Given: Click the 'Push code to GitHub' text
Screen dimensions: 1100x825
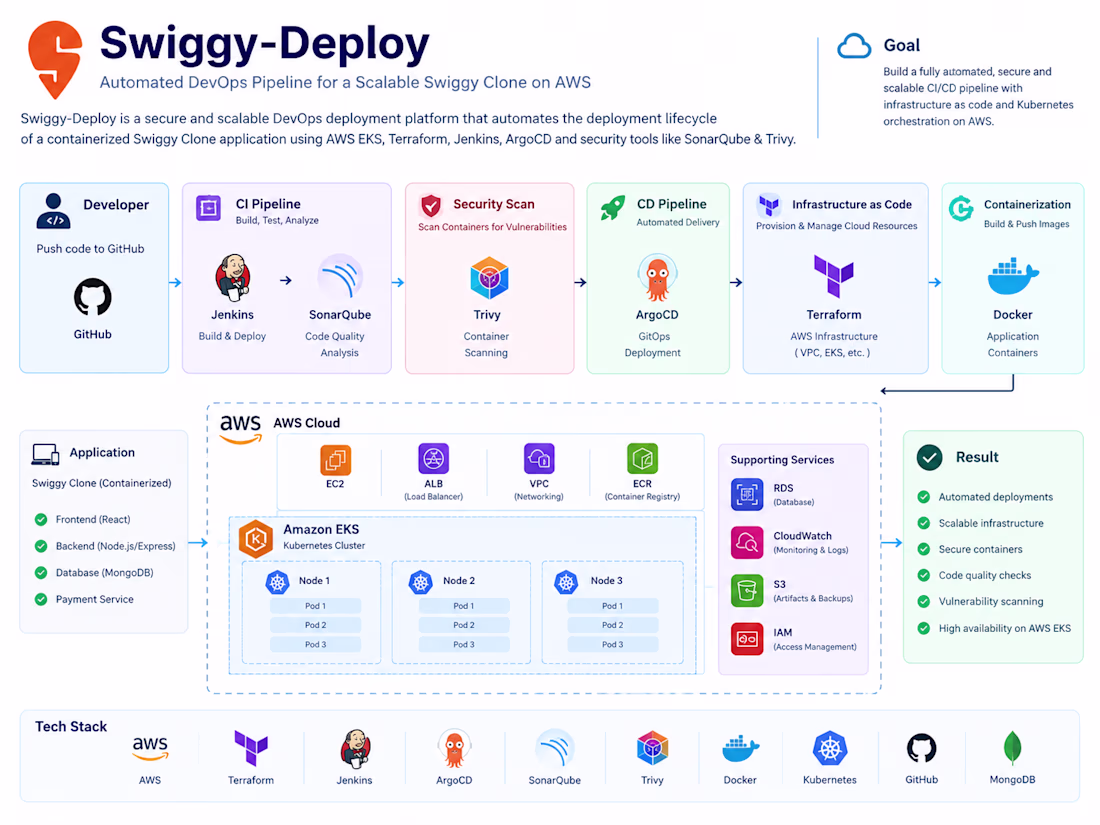Looking at the screenshot, I should pos(90,249).
